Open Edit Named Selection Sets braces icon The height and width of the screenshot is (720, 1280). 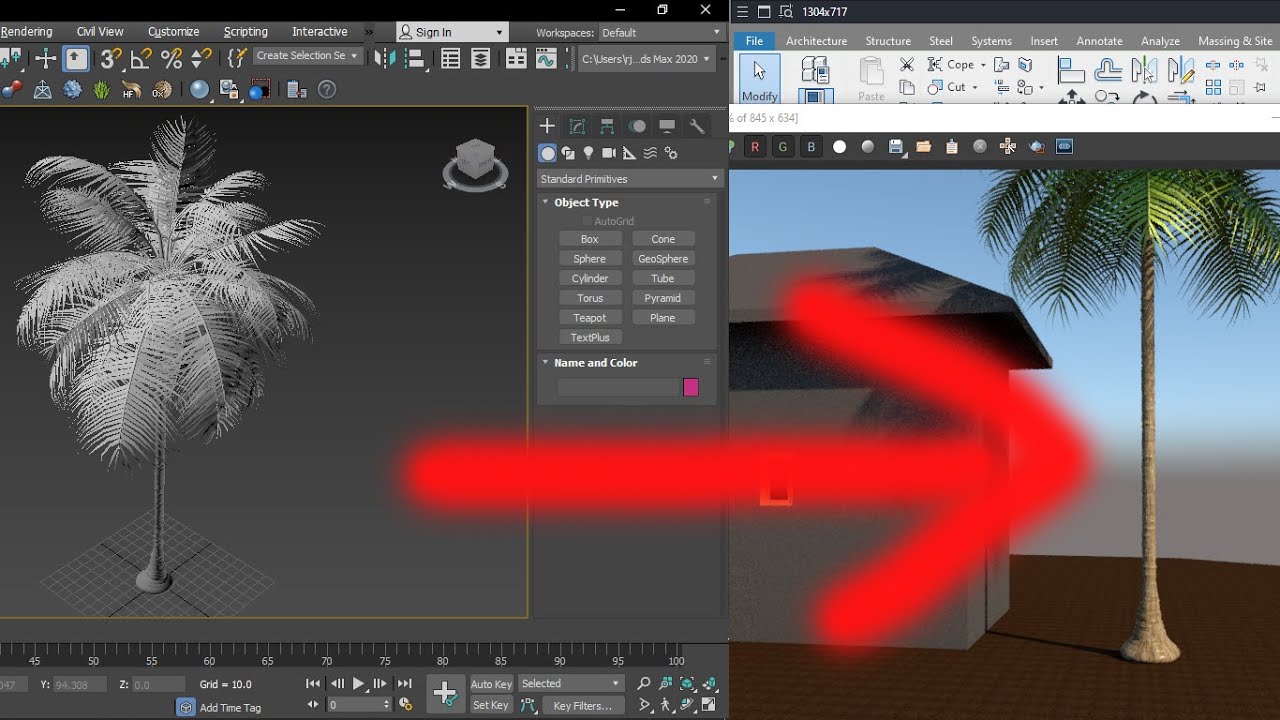[x=236, y=58]
